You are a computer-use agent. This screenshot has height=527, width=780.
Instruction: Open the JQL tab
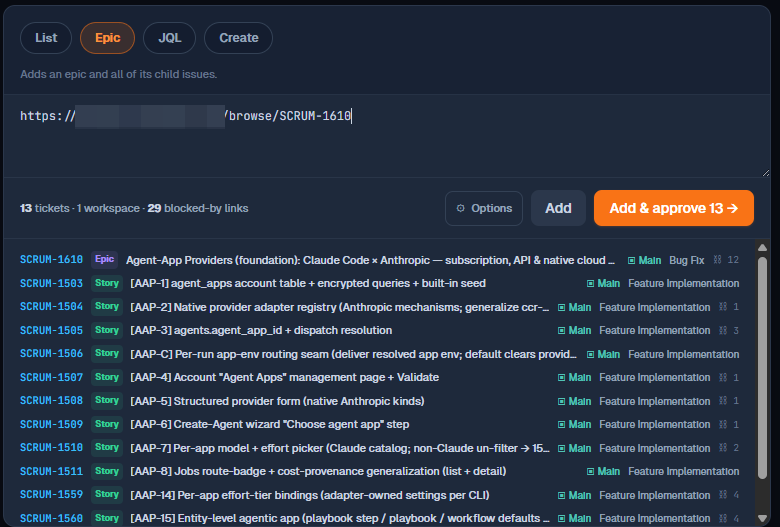tap(170, 38)
